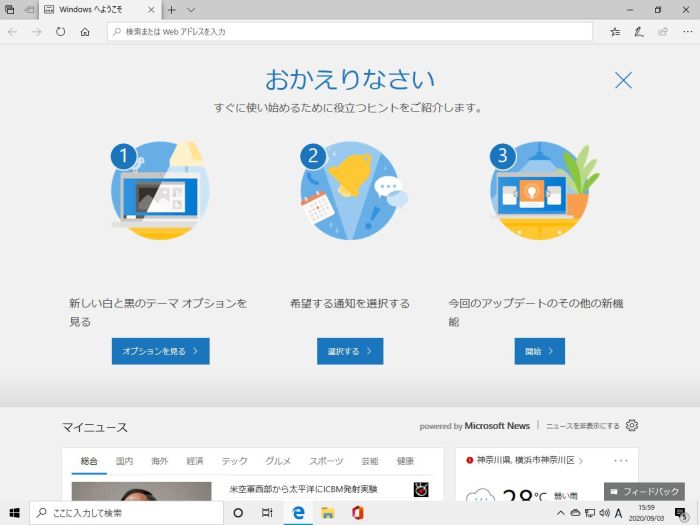Expand the Kanagawa weather location chevron
700x525 pixels.
coord(580,460)
